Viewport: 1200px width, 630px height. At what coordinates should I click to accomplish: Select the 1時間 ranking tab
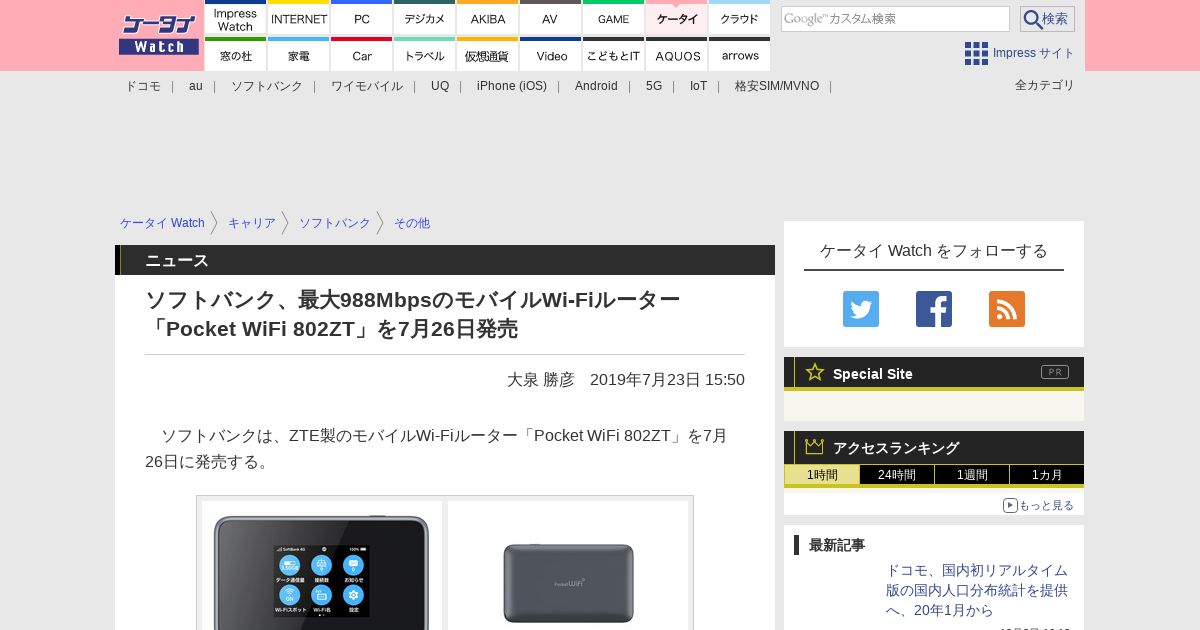(822, 475)
